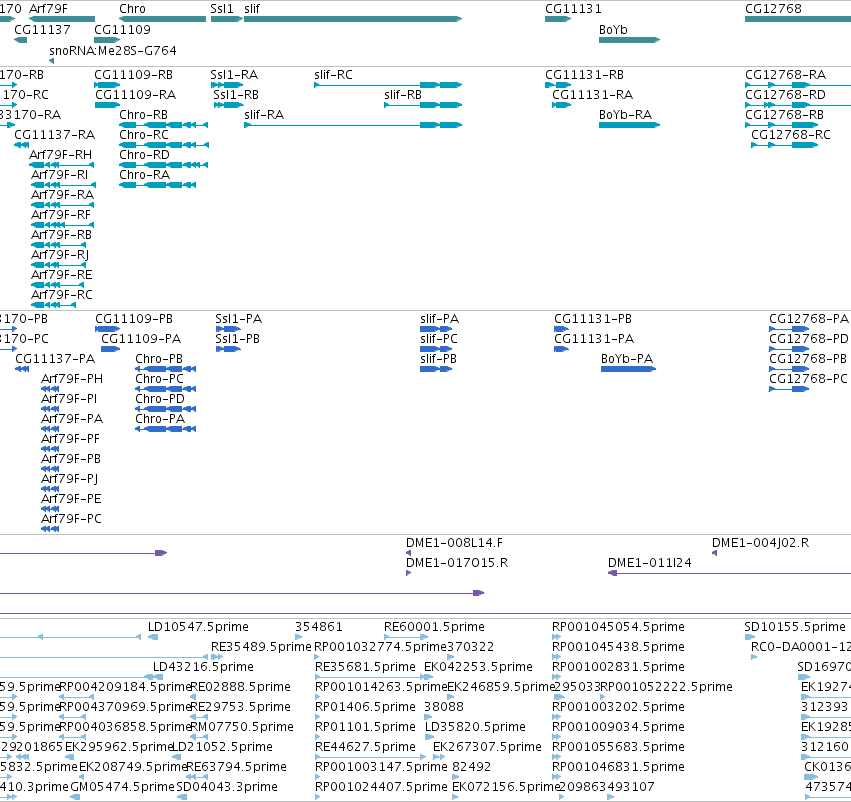Select EST RE35489.5prime
Viewport: 851px width, 802px height.
pyautogui.click(x=261, y=647)
